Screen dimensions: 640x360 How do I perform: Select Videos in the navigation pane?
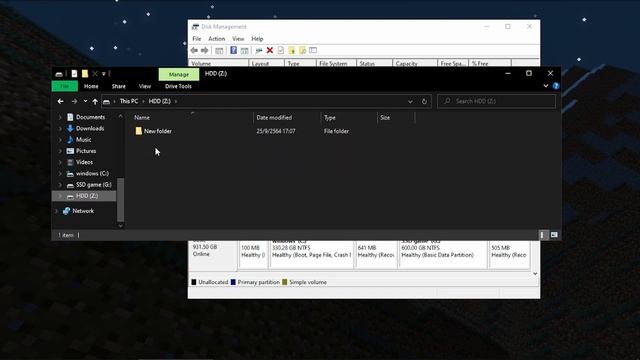coord(84,162)
